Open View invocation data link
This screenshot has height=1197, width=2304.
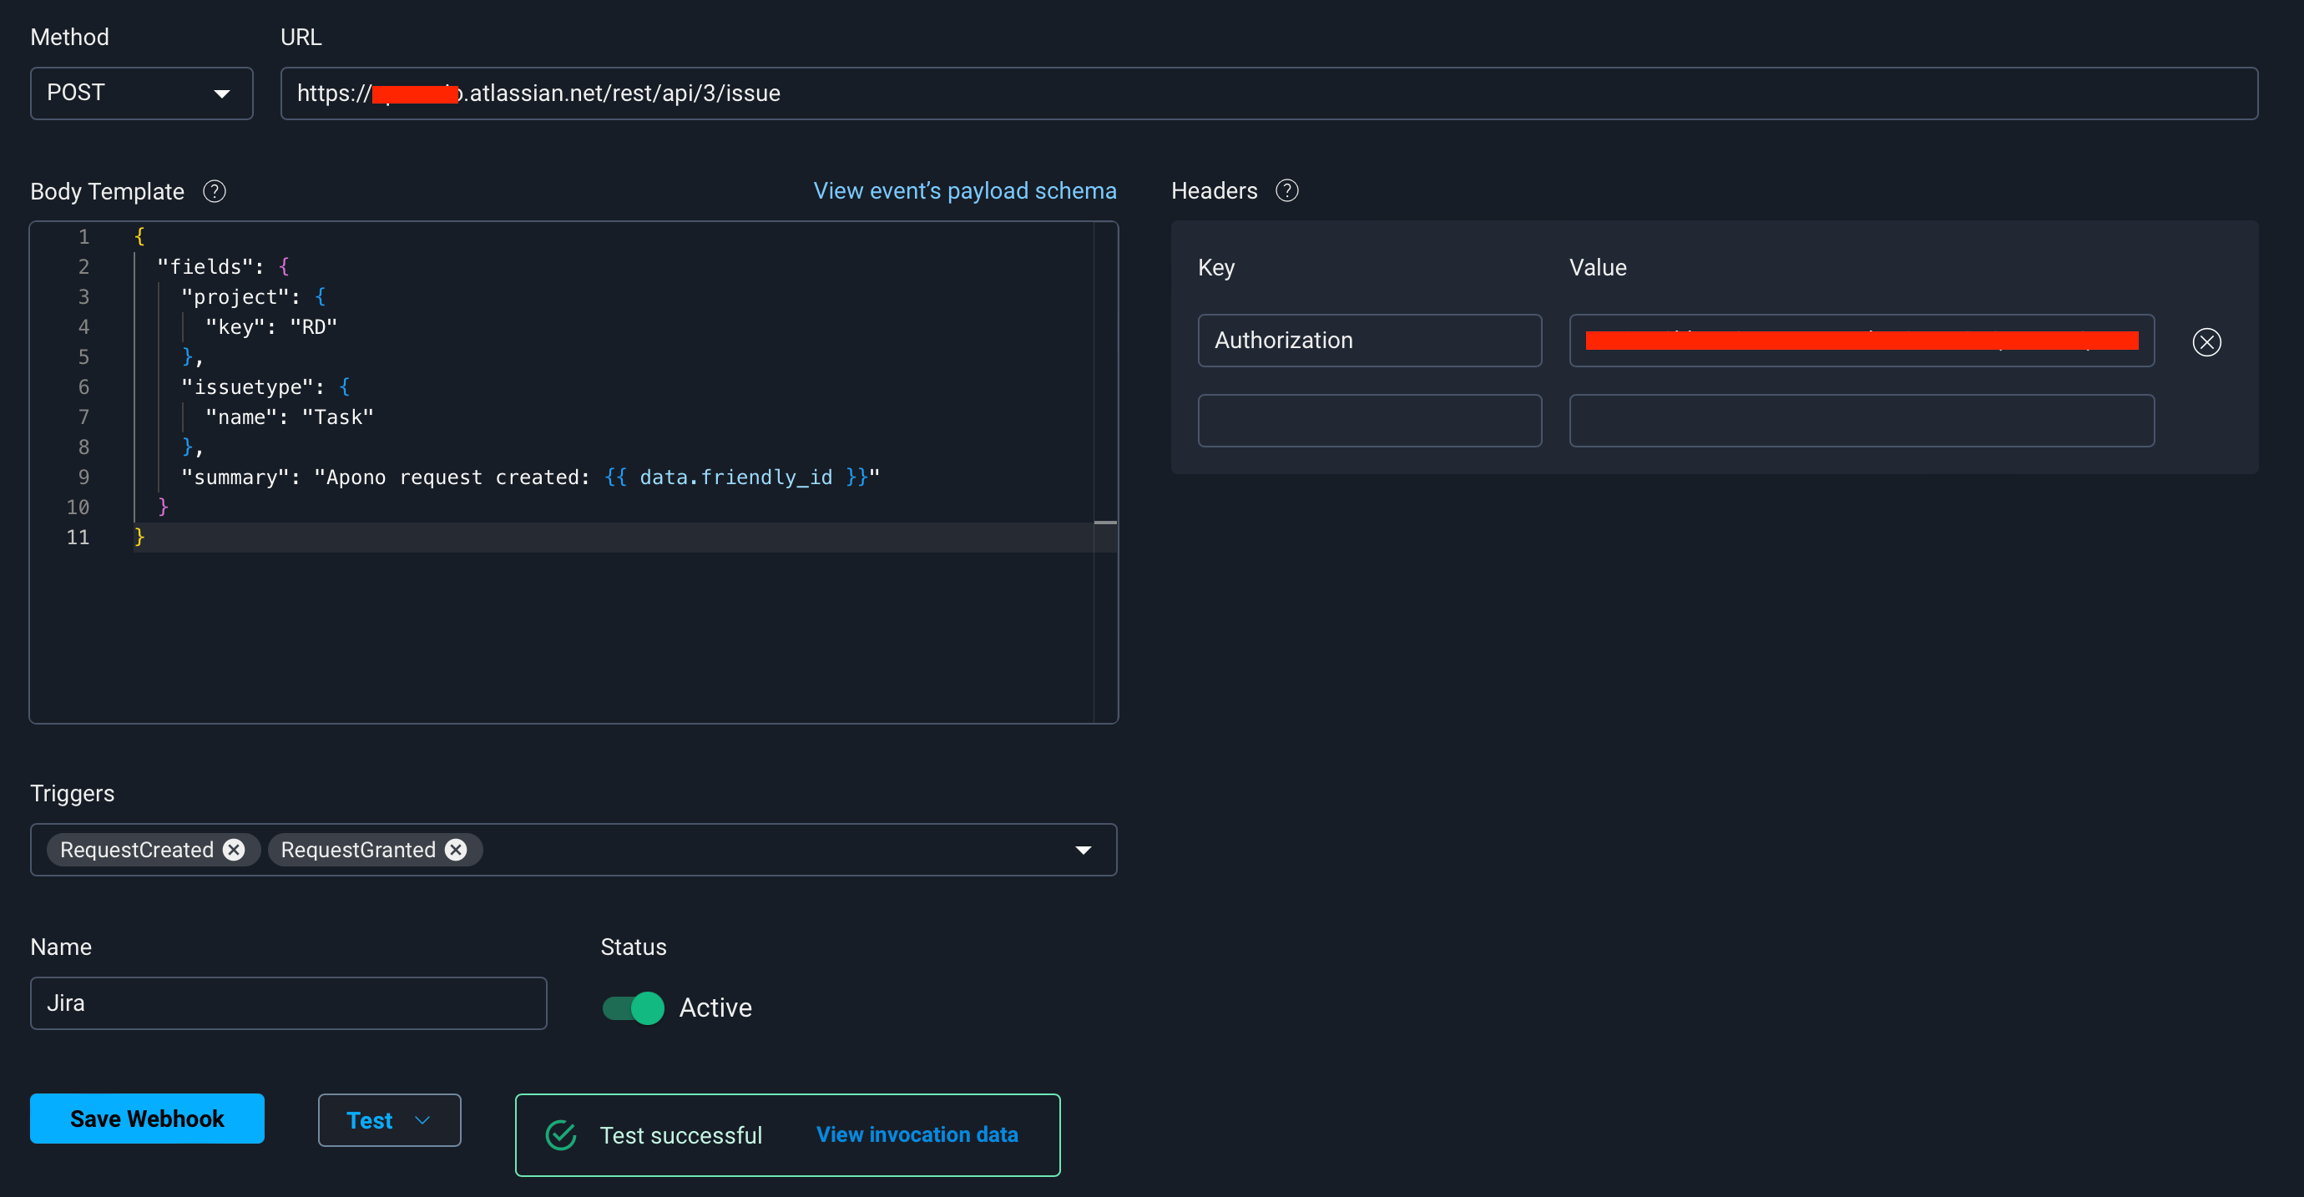click(x=917, y=1135)
